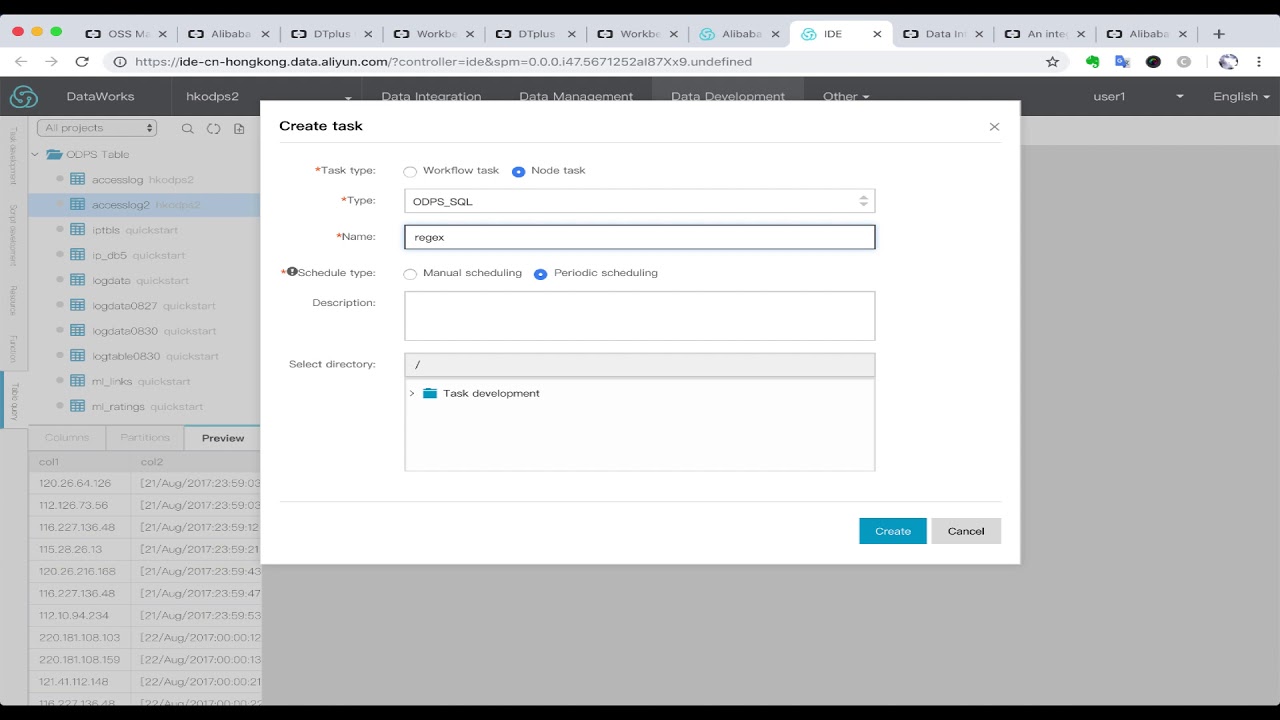This screenshot has height=720, width=1280.
Task: Switch to the OSS browser tab
Action: (x=126, y=34)
